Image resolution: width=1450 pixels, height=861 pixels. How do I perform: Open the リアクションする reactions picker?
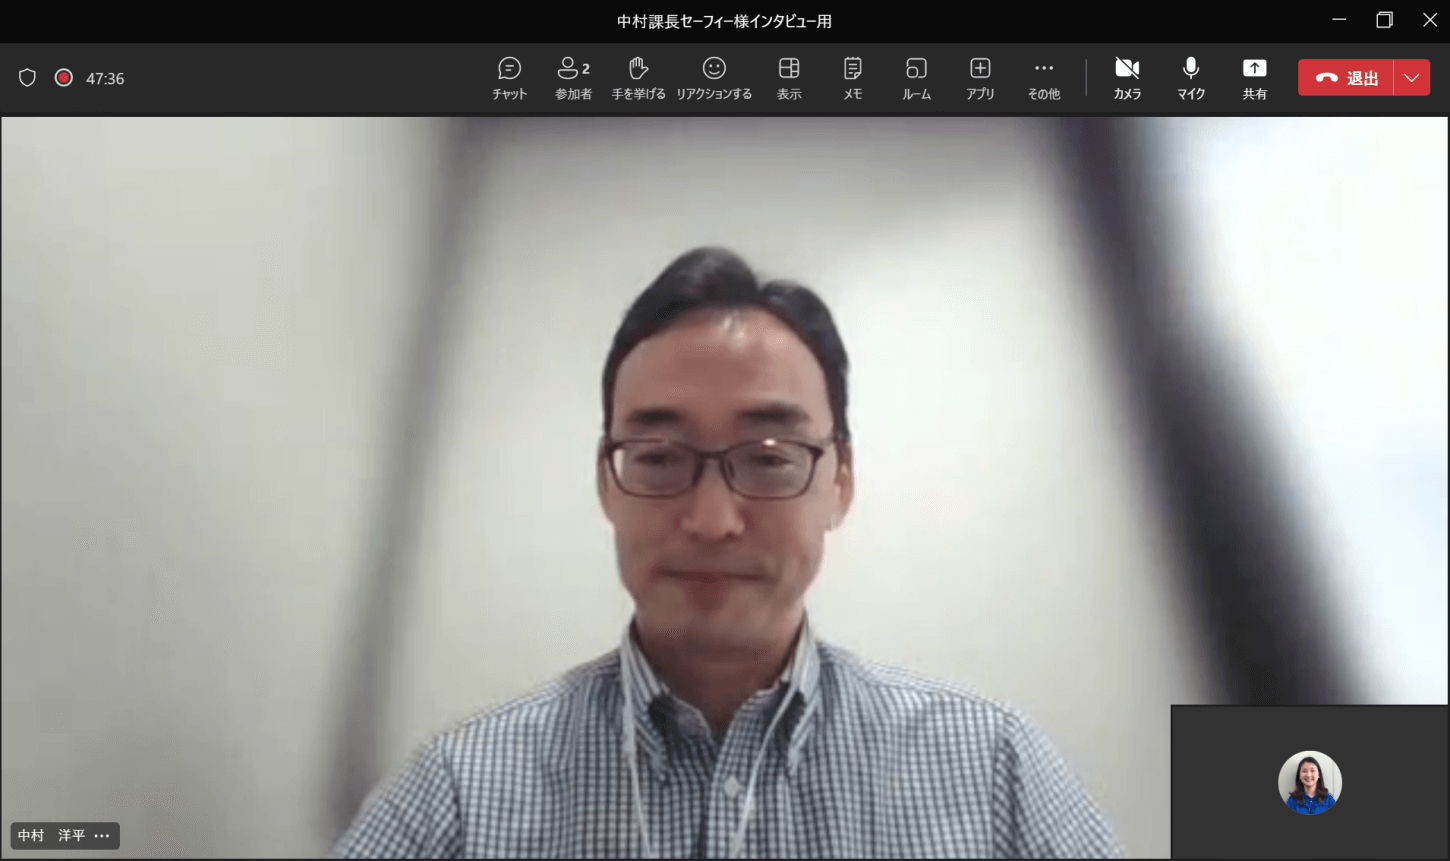(x=713, y=78)
